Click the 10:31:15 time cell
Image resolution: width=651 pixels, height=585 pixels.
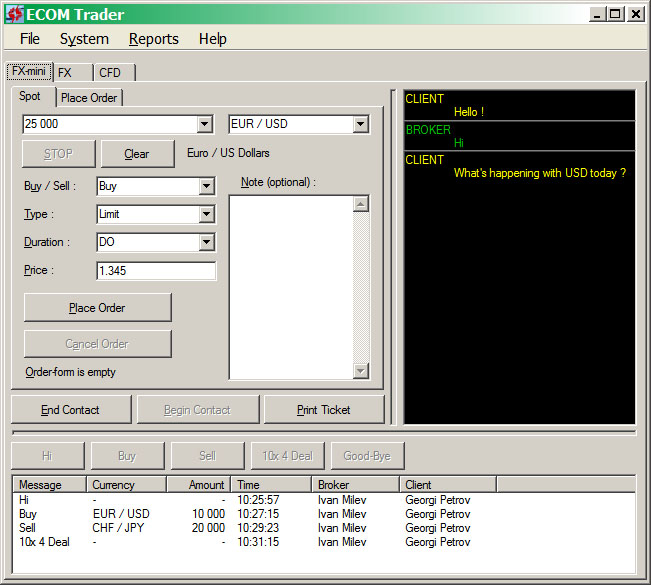(258, 542)
